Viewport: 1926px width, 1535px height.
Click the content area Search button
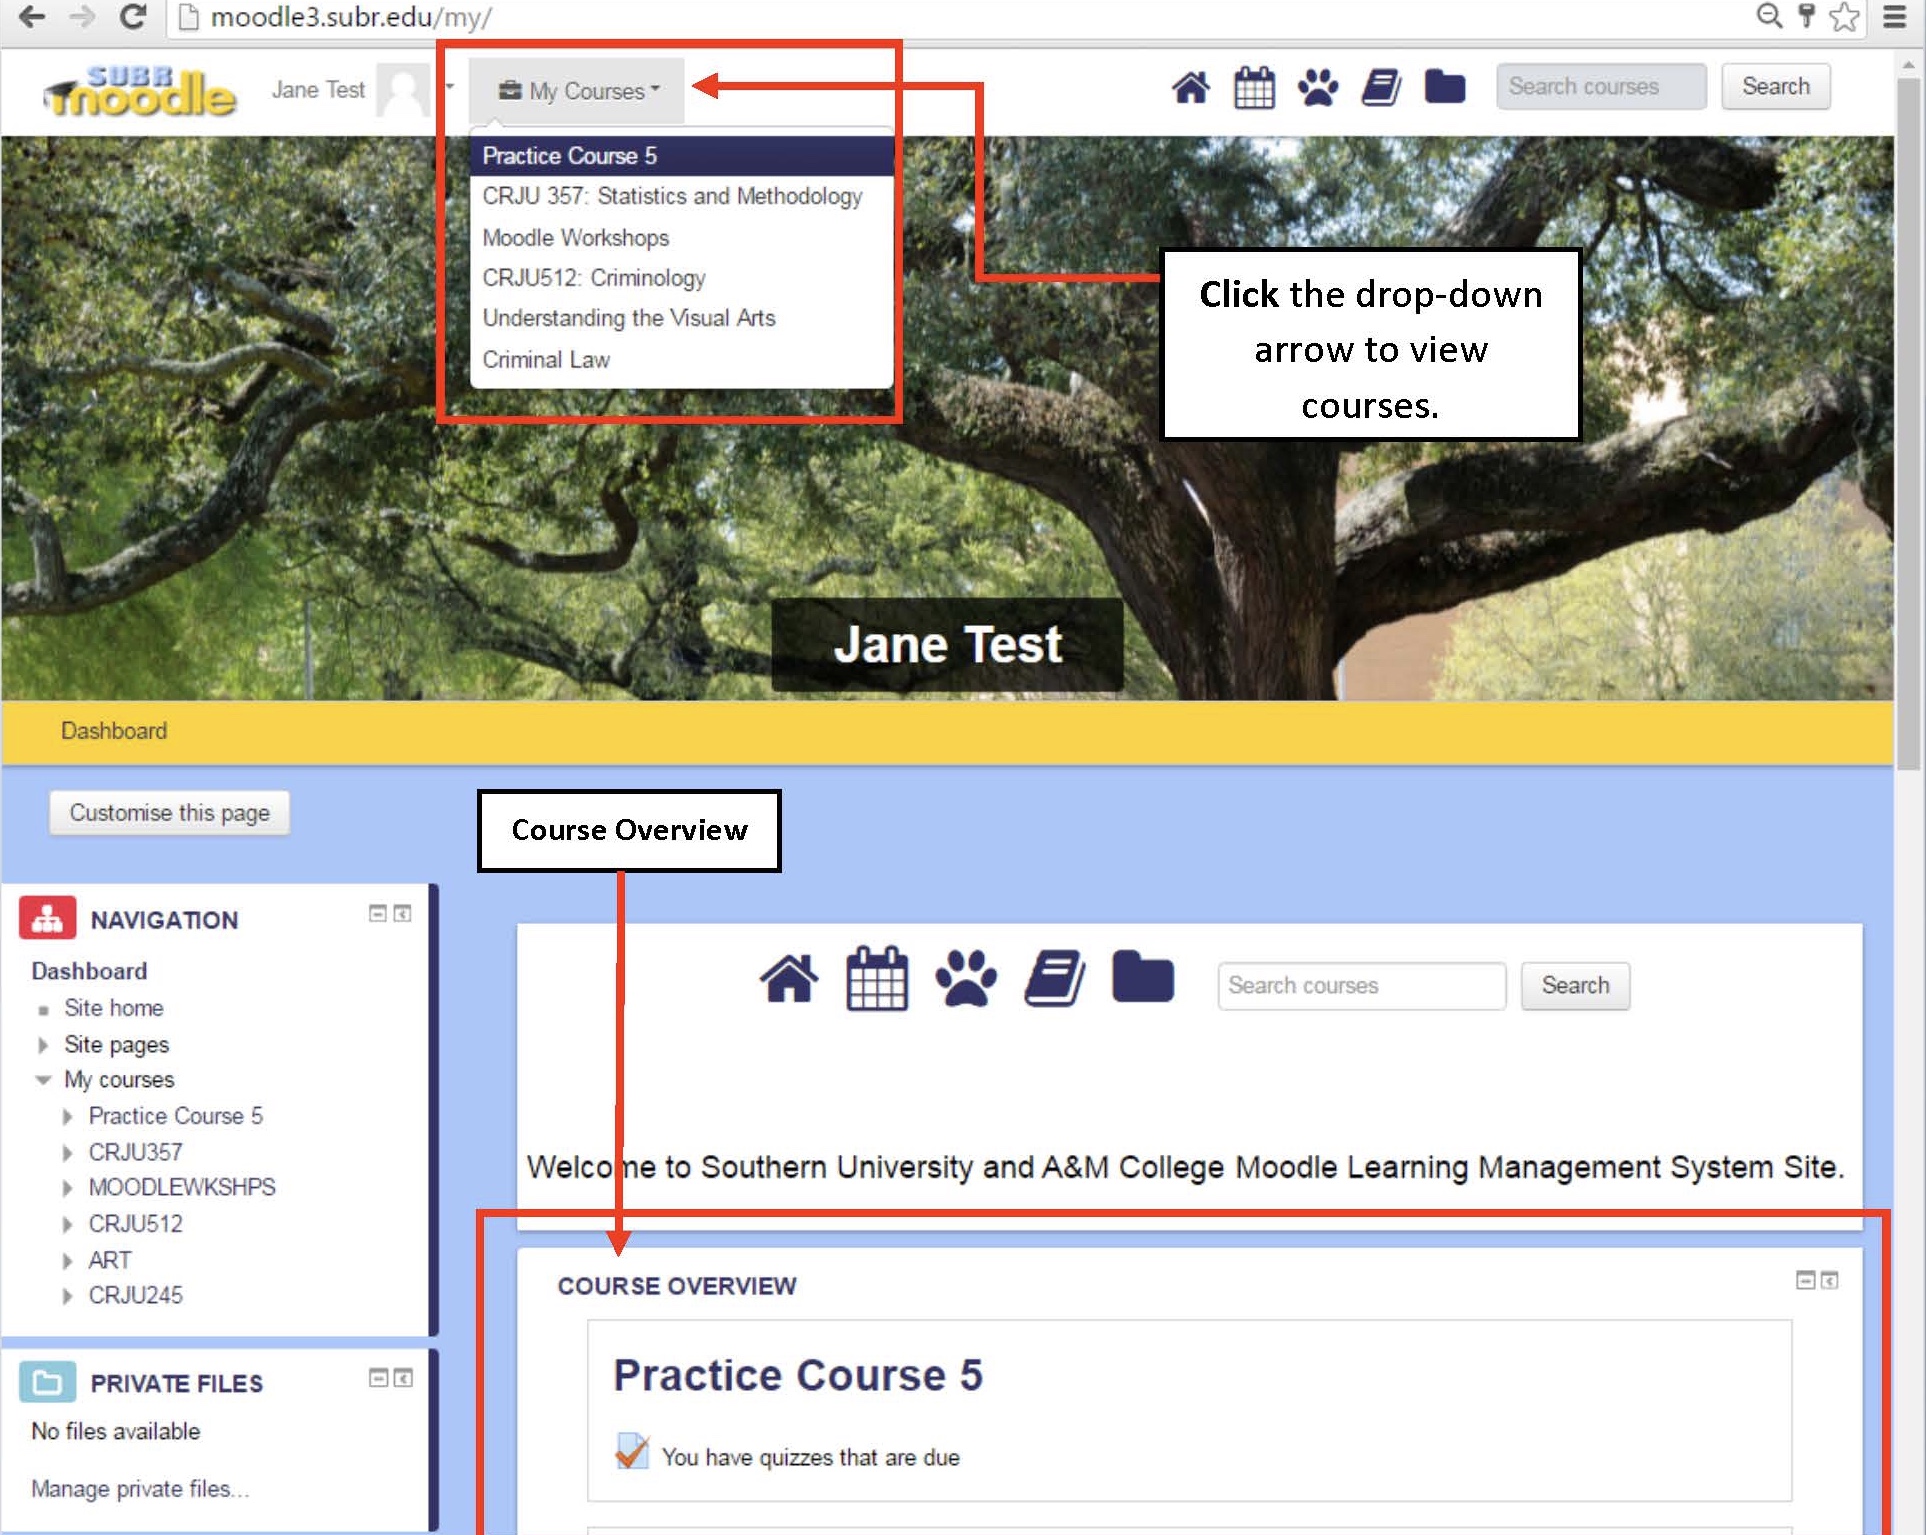pyautogui.click(x=1575, y=986)
